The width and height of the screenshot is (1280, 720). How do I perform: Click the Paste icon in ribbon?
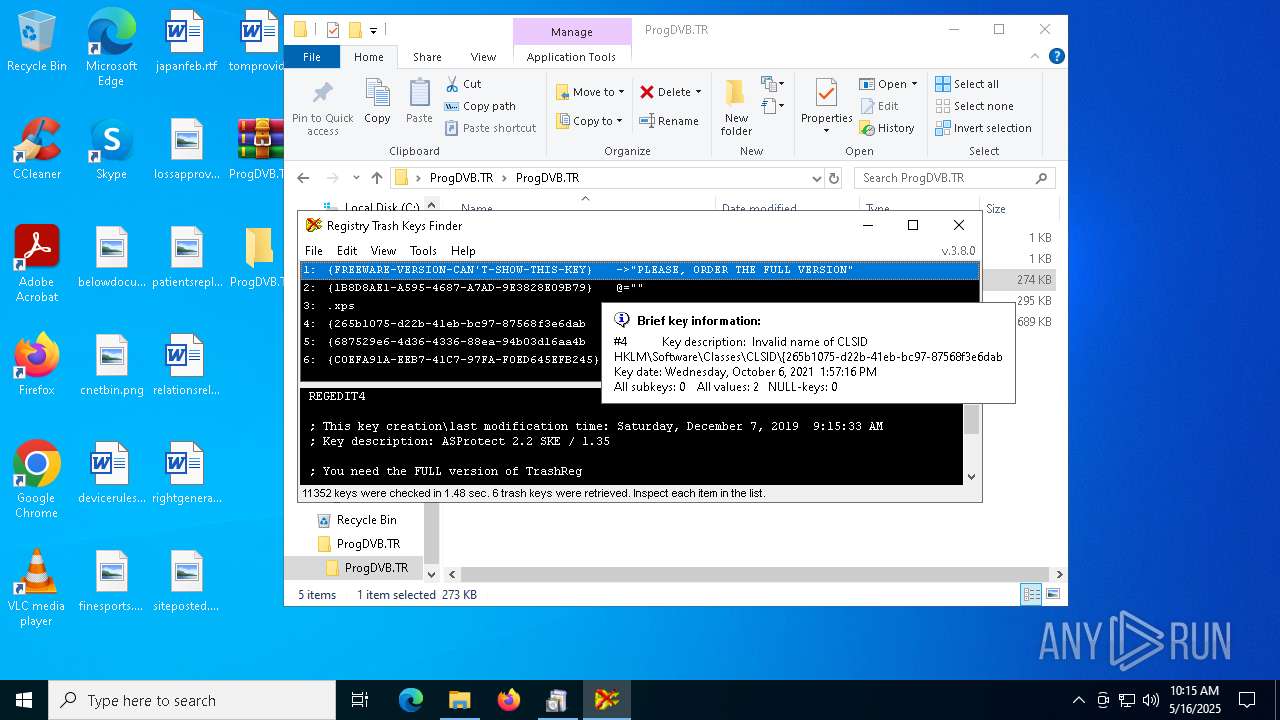pyautogui.click(x=419, y=102)
